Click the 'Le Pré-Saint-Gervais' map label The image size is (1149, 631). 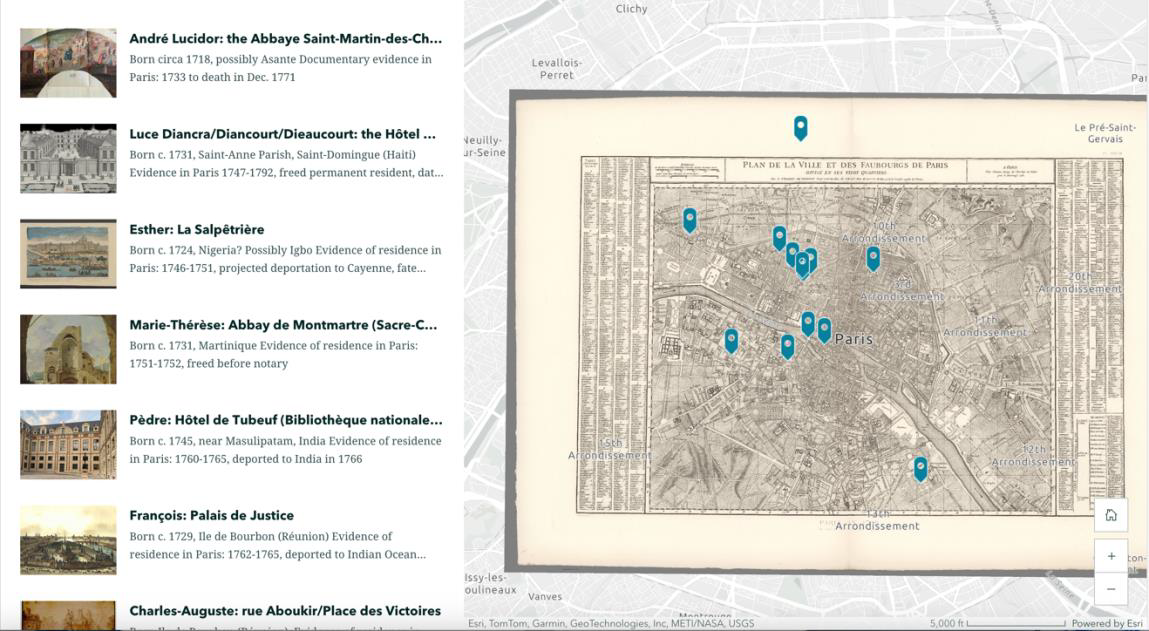(1105, 133)
